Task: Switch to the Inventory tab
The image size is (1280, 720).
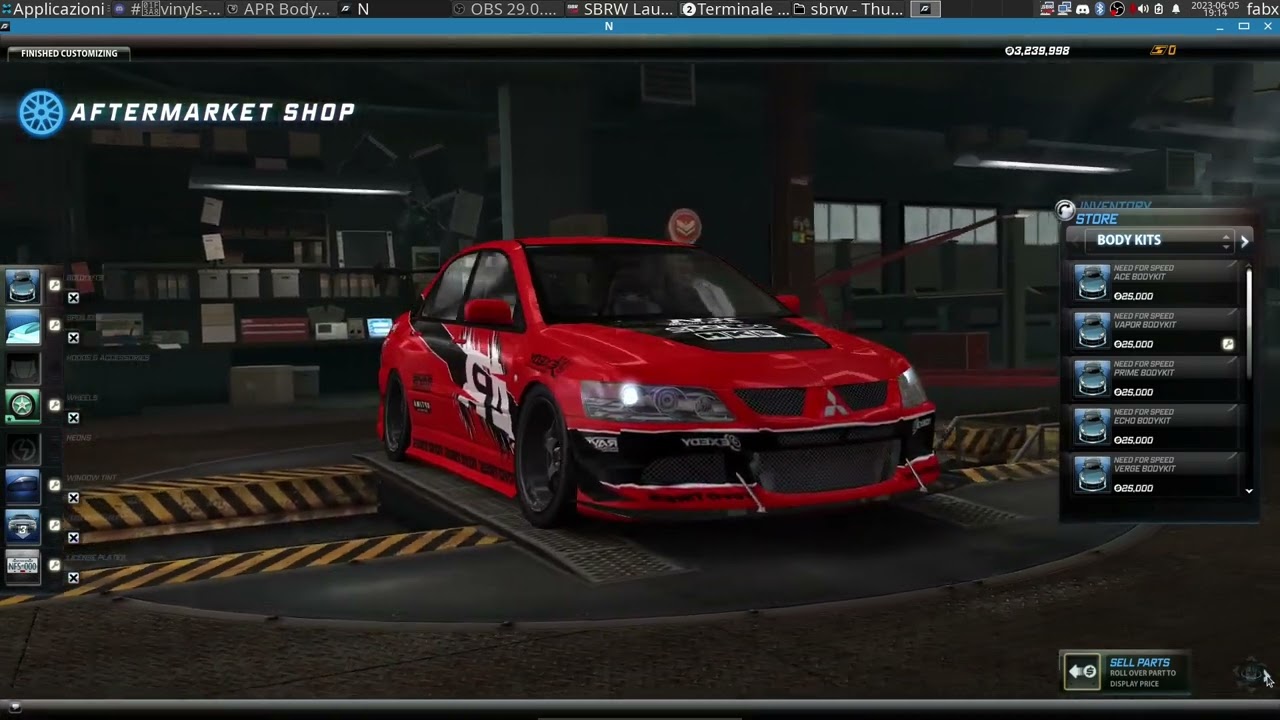Action: 1115,206
